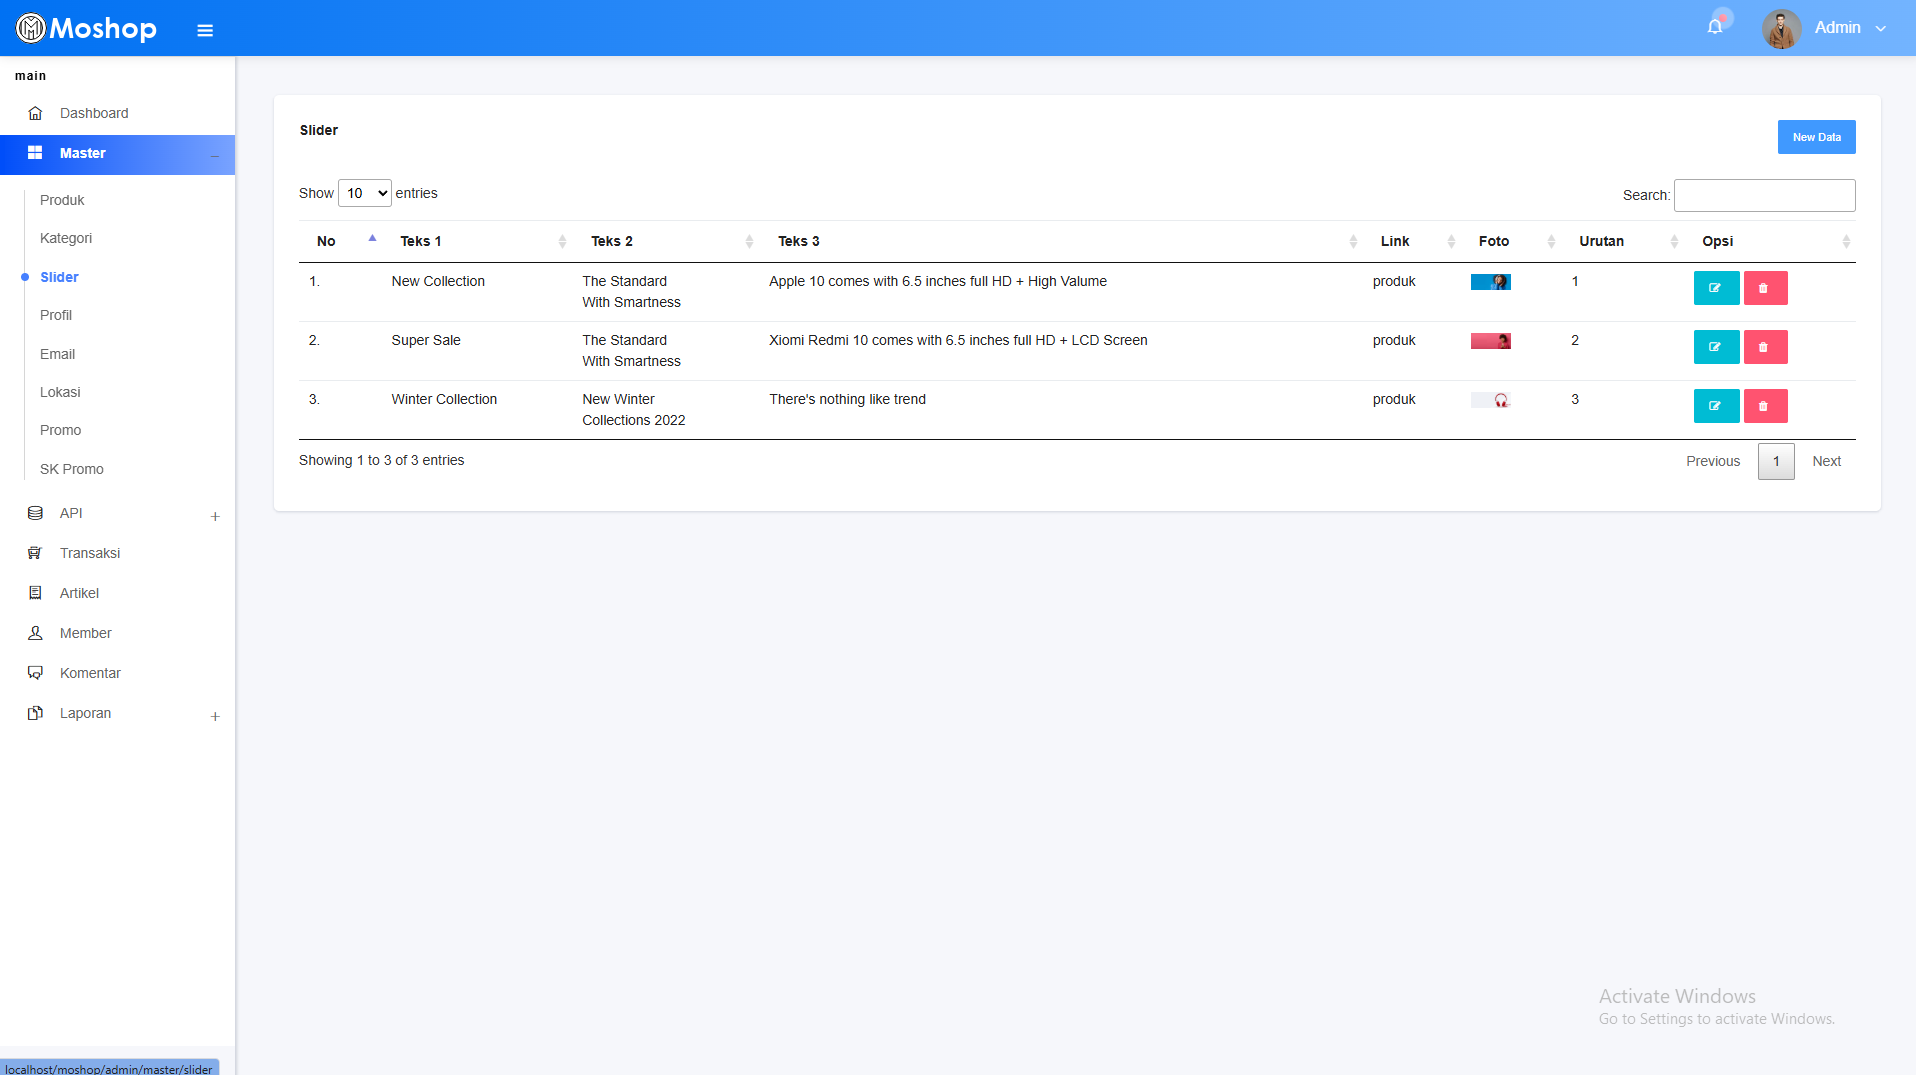Select pagination page 1
Viewport: 1916px width, 1075px height.
1776,461
